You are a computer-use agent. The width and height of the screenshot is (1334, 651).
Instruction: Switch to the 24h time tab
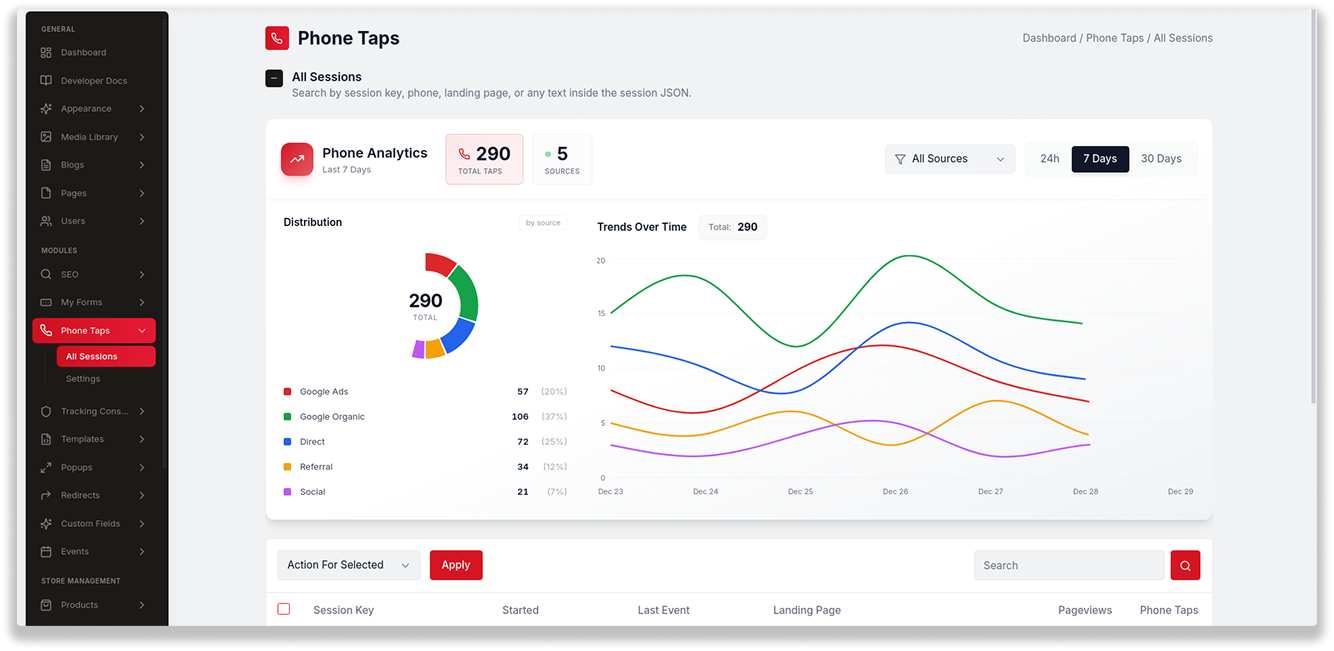click(x=1049, y=159)
